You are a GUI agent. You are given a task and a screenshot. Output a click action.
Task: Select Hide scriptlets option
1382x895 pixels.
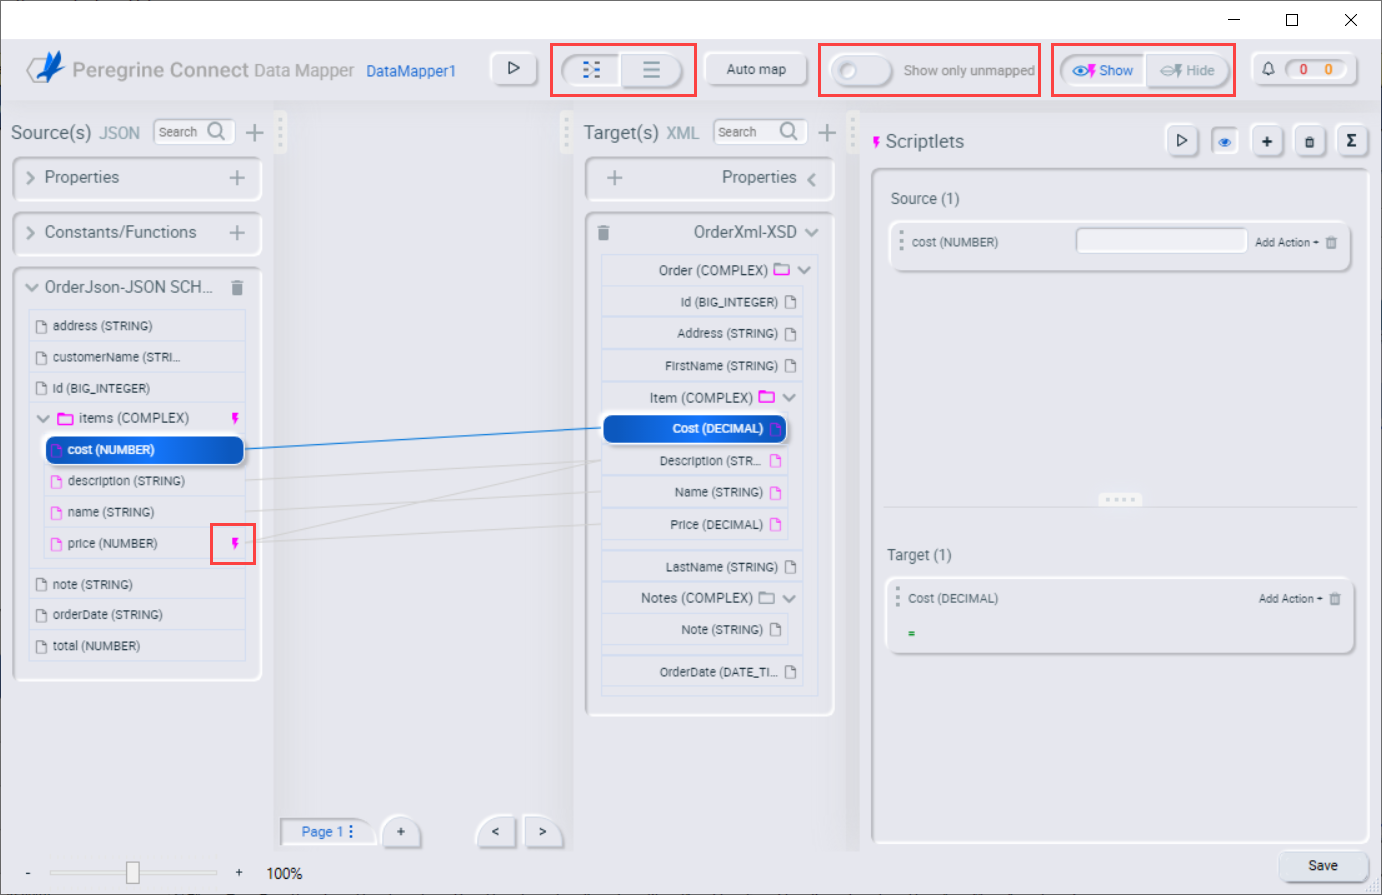tap(1188, 71)
